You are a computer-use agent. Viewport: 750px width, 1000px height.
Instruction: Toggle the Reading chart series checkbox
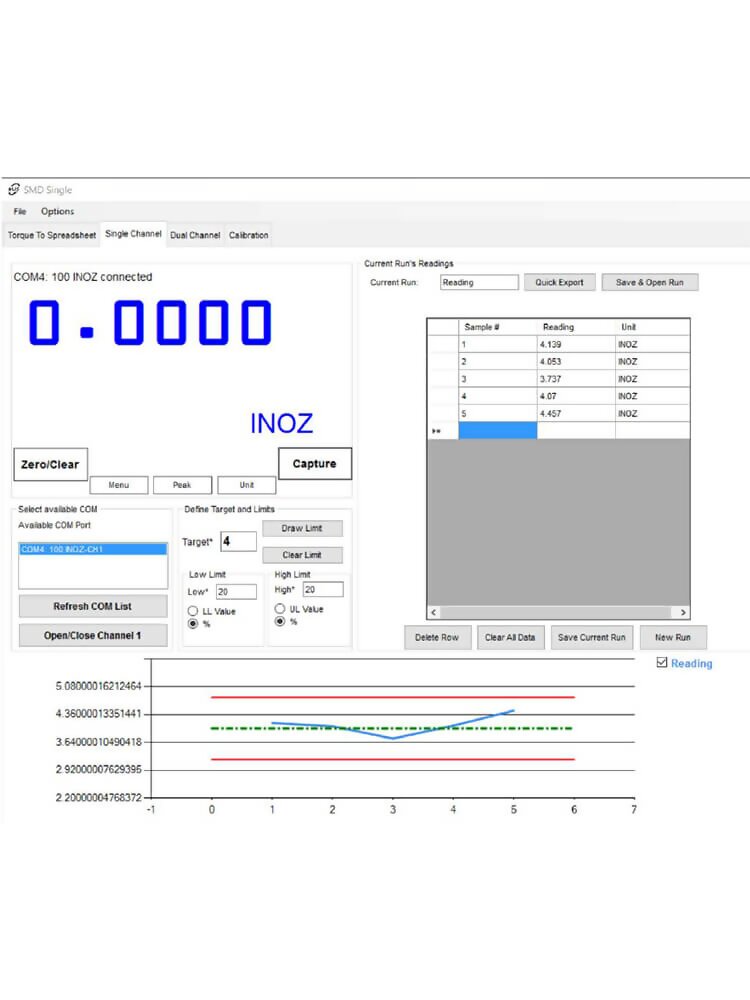(662, 663)
